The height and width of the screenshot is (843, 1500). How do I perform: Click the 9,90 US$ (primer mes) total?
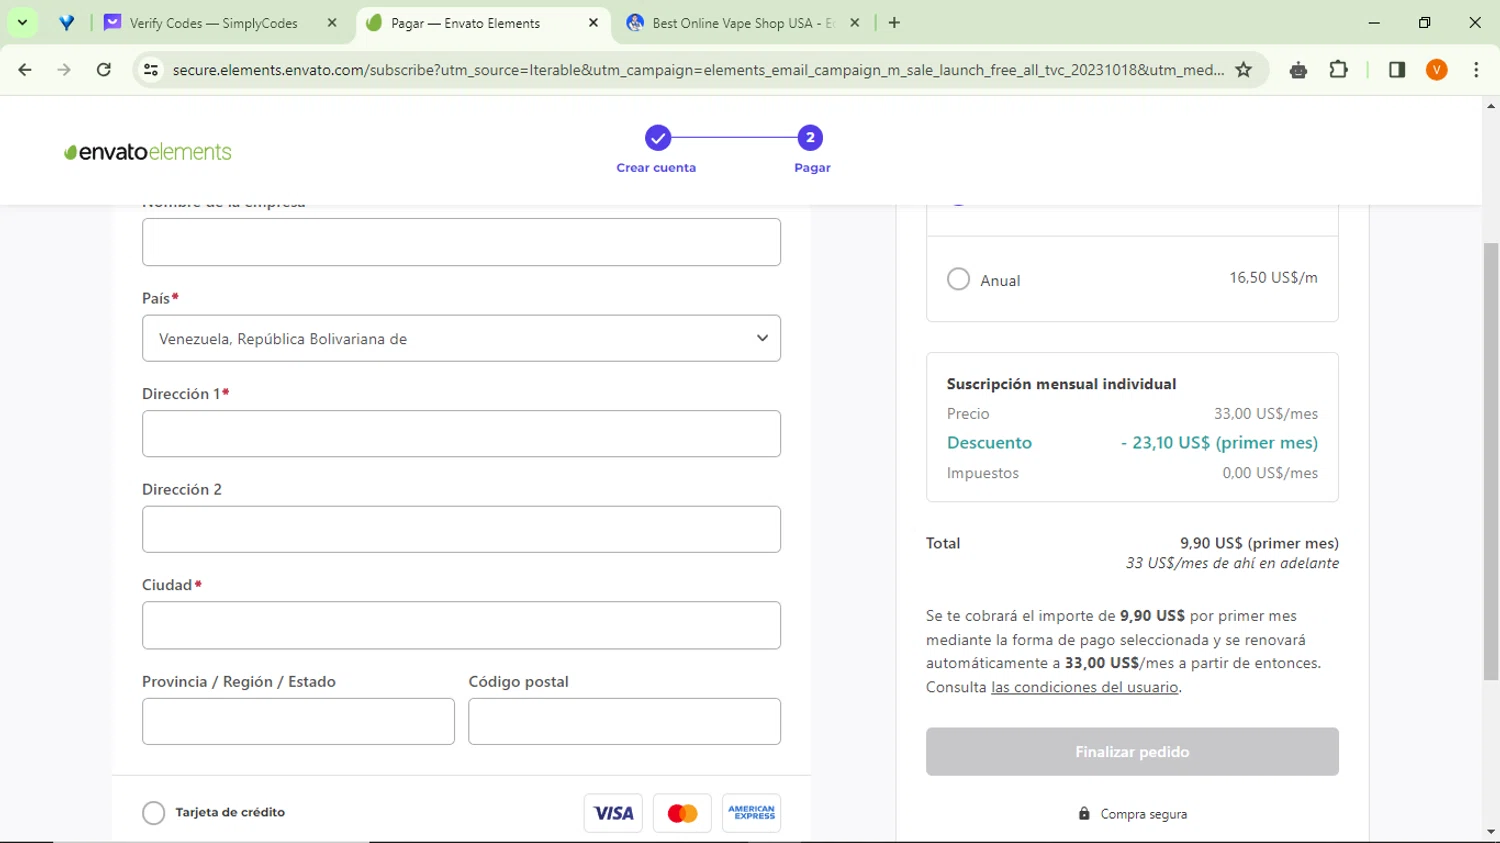(1259, 543)
